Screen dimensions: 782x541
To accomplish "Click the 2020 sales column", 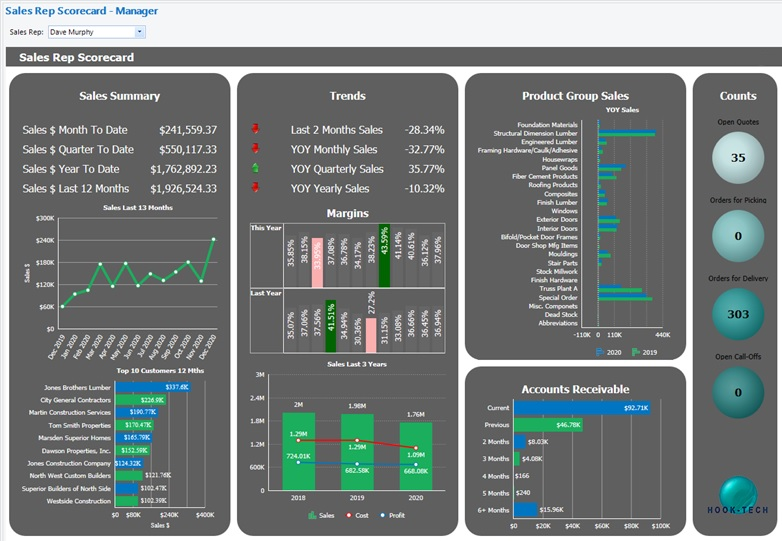I will click(416, 456).
